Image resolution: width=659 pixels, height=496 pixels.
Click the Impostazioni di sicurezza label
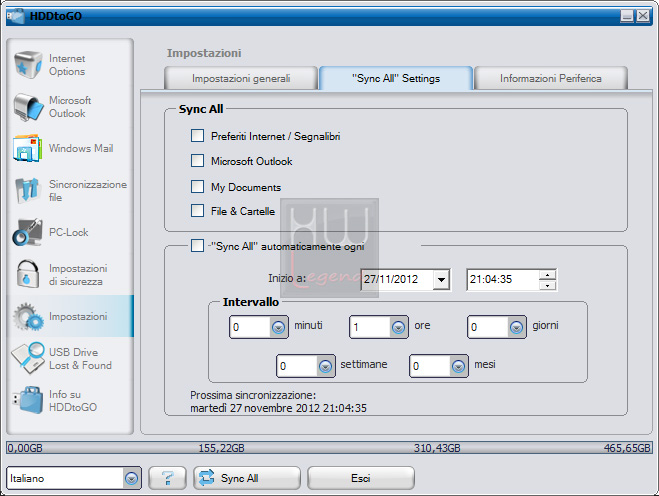(x=78, y=275)
